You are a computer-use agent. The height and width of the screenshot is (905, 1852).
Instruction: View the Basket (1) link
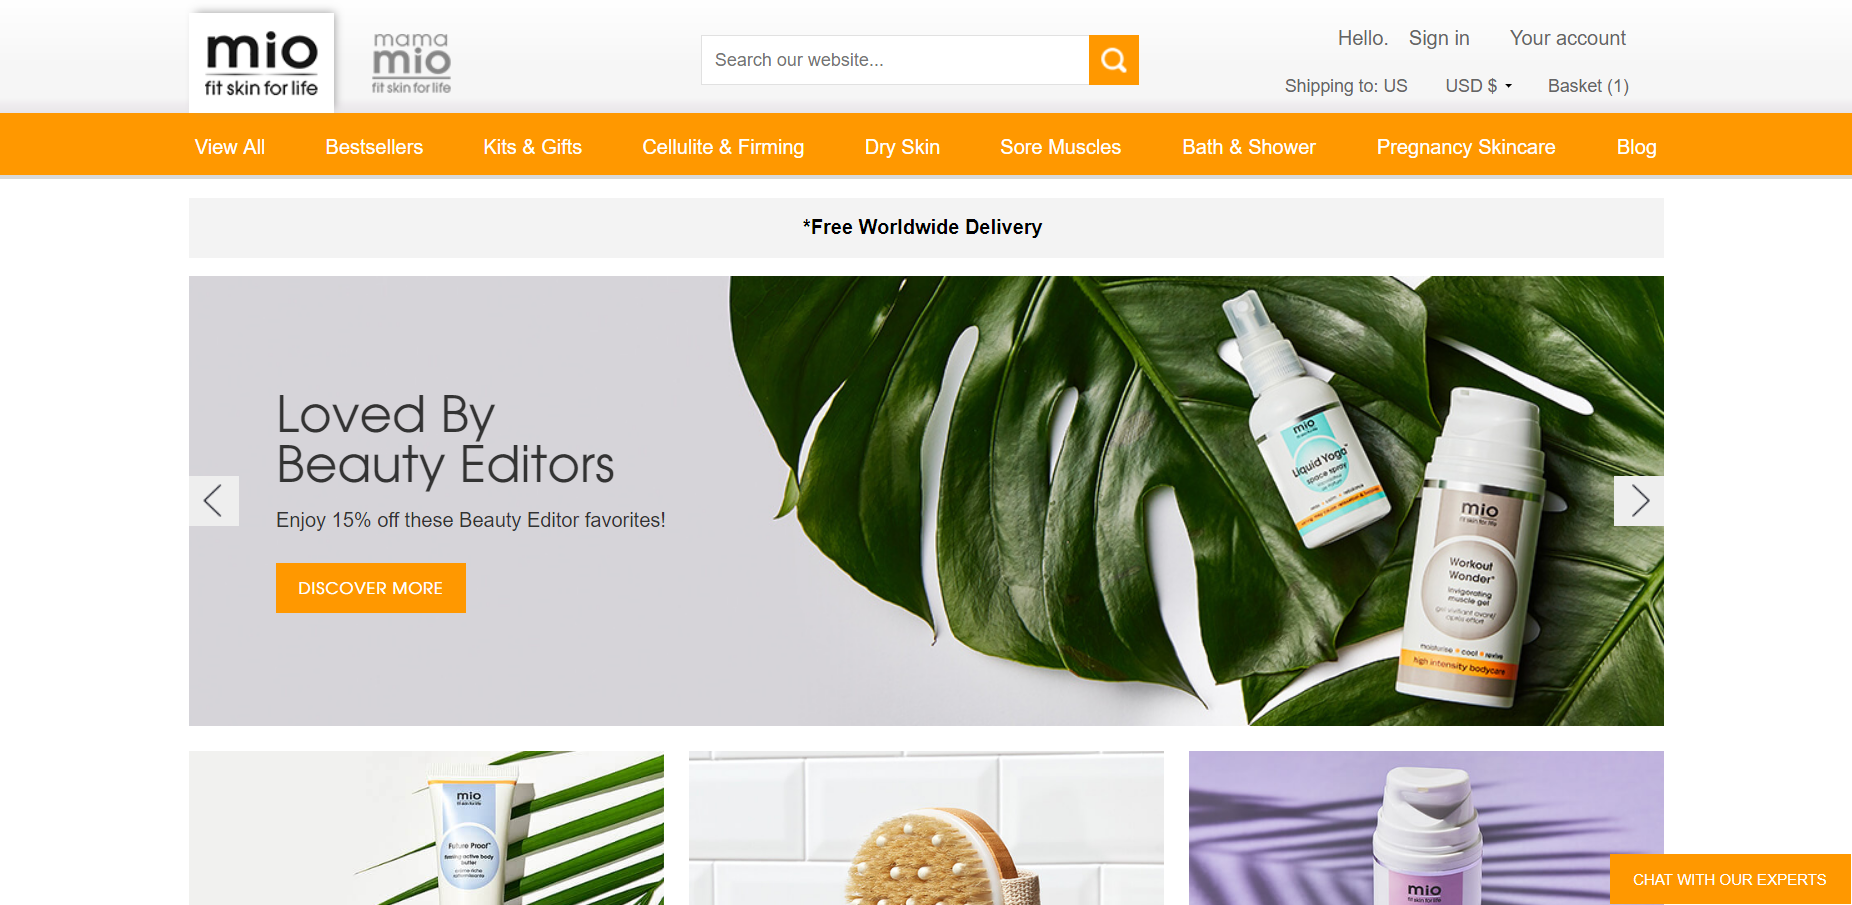pyautogui.click(x=1588, y=86)
